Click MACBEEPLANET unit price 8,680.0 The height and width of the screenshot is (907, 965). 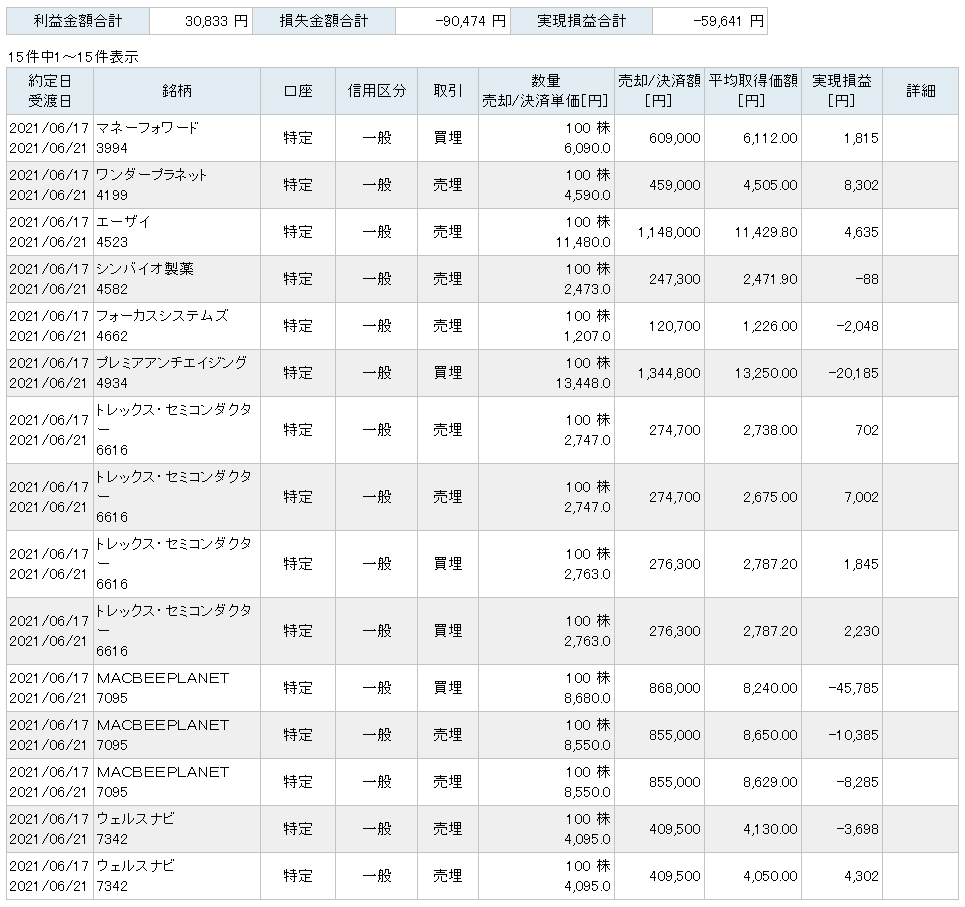coord(587,698)
